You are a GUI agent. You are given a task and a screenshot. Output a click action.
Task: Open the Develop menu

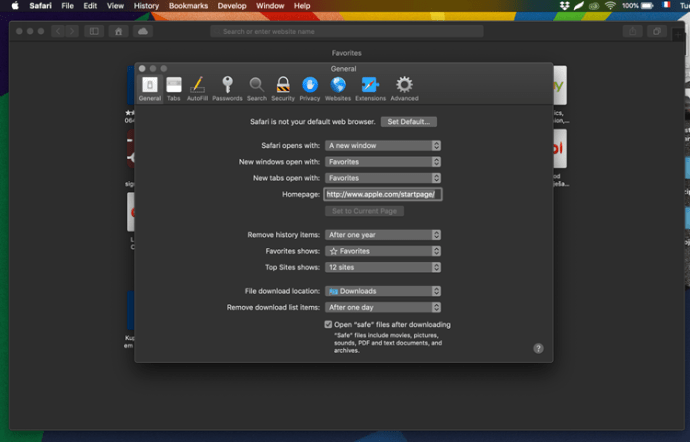pyautogui.click(x=232, y=6)
